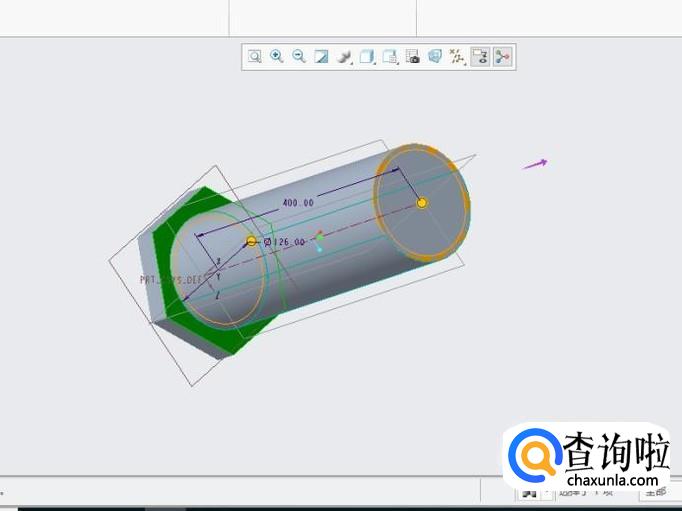Image resolution: width=682 pixels, height=511 pixels.
Task: Click the 400.00 length dimension
Action: tap(298, 203)
